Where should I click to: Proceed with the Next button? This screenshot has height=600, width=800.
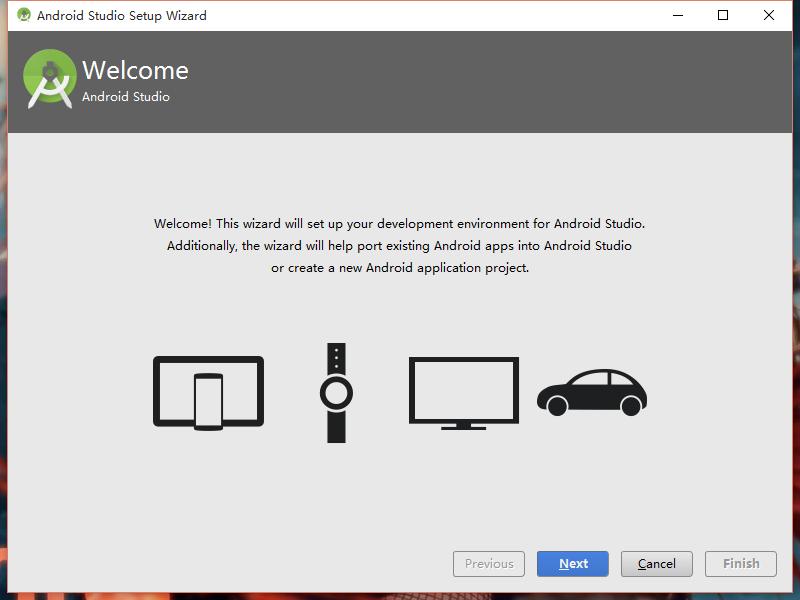click(x=573, y=564)
